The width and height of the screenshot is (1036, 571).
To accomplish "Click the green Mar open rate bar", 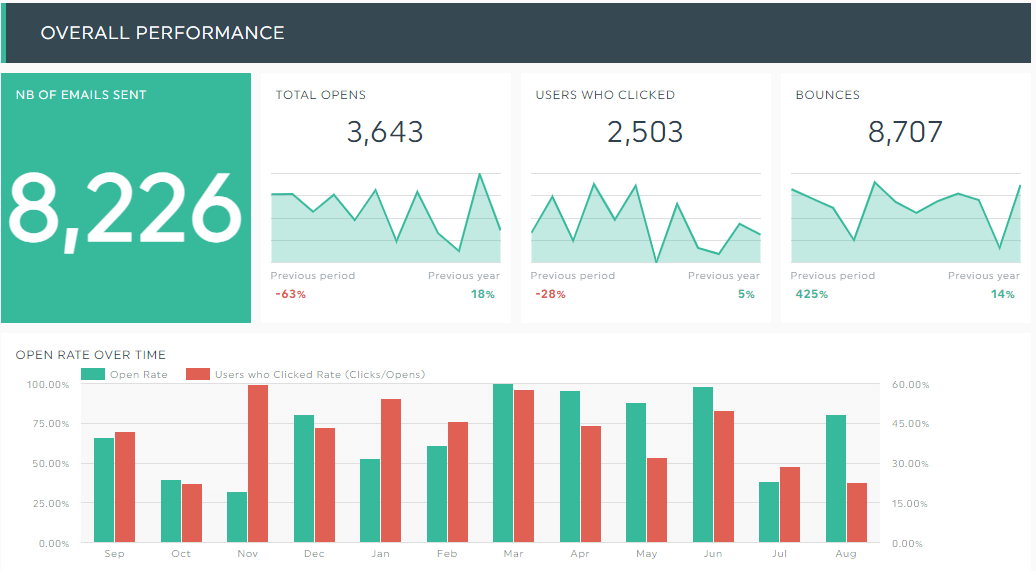I will [x=503, y=463].
